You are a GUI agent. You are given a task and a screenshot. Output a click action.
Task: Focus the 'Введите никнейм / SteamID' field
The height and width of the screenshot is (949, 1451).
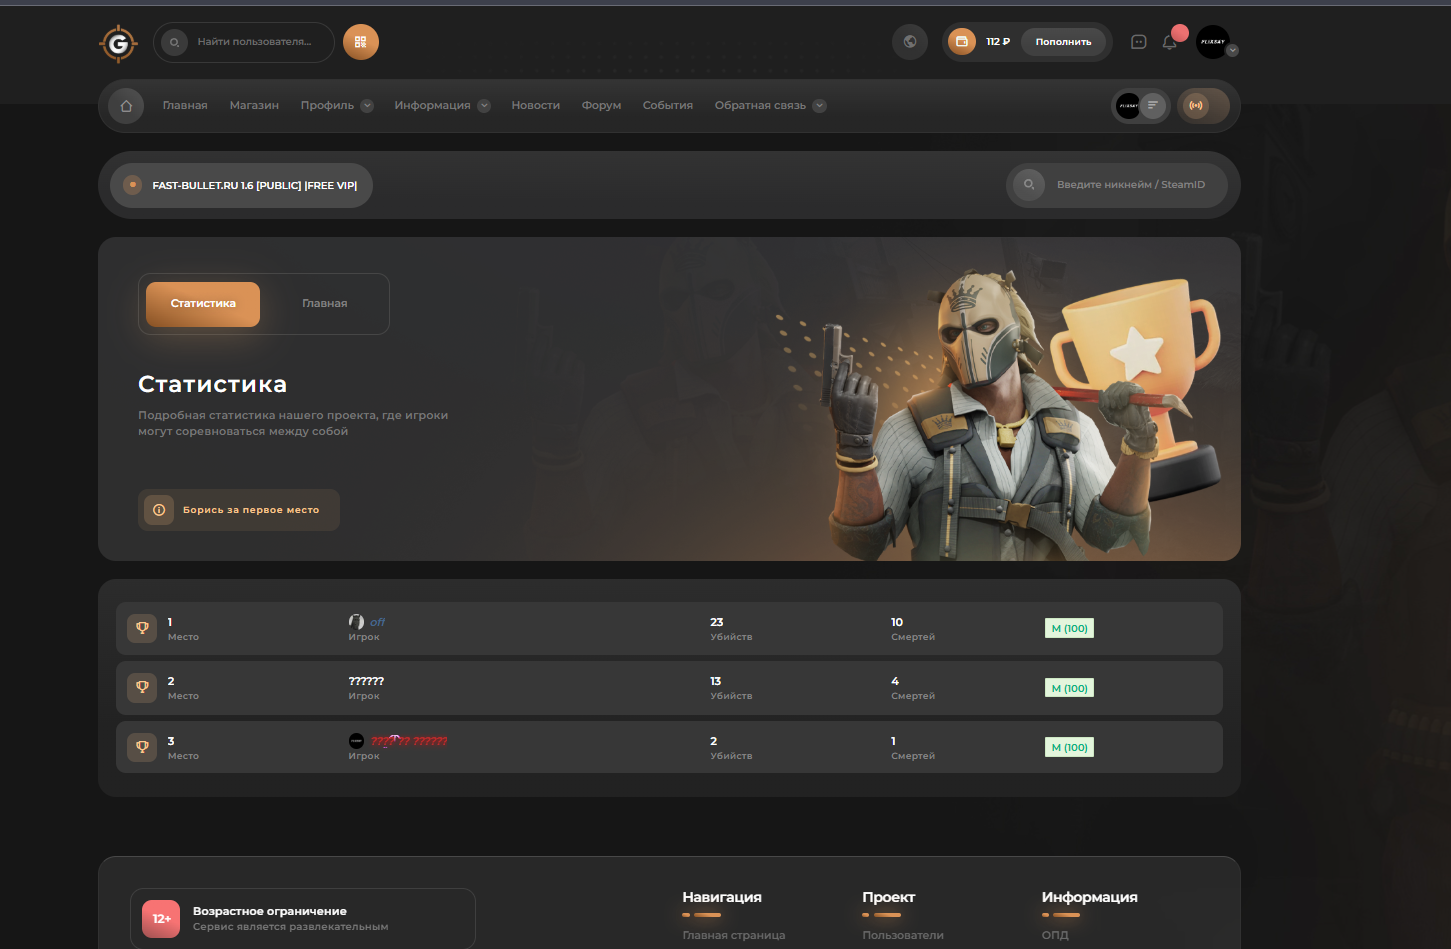coord(1117,185)
